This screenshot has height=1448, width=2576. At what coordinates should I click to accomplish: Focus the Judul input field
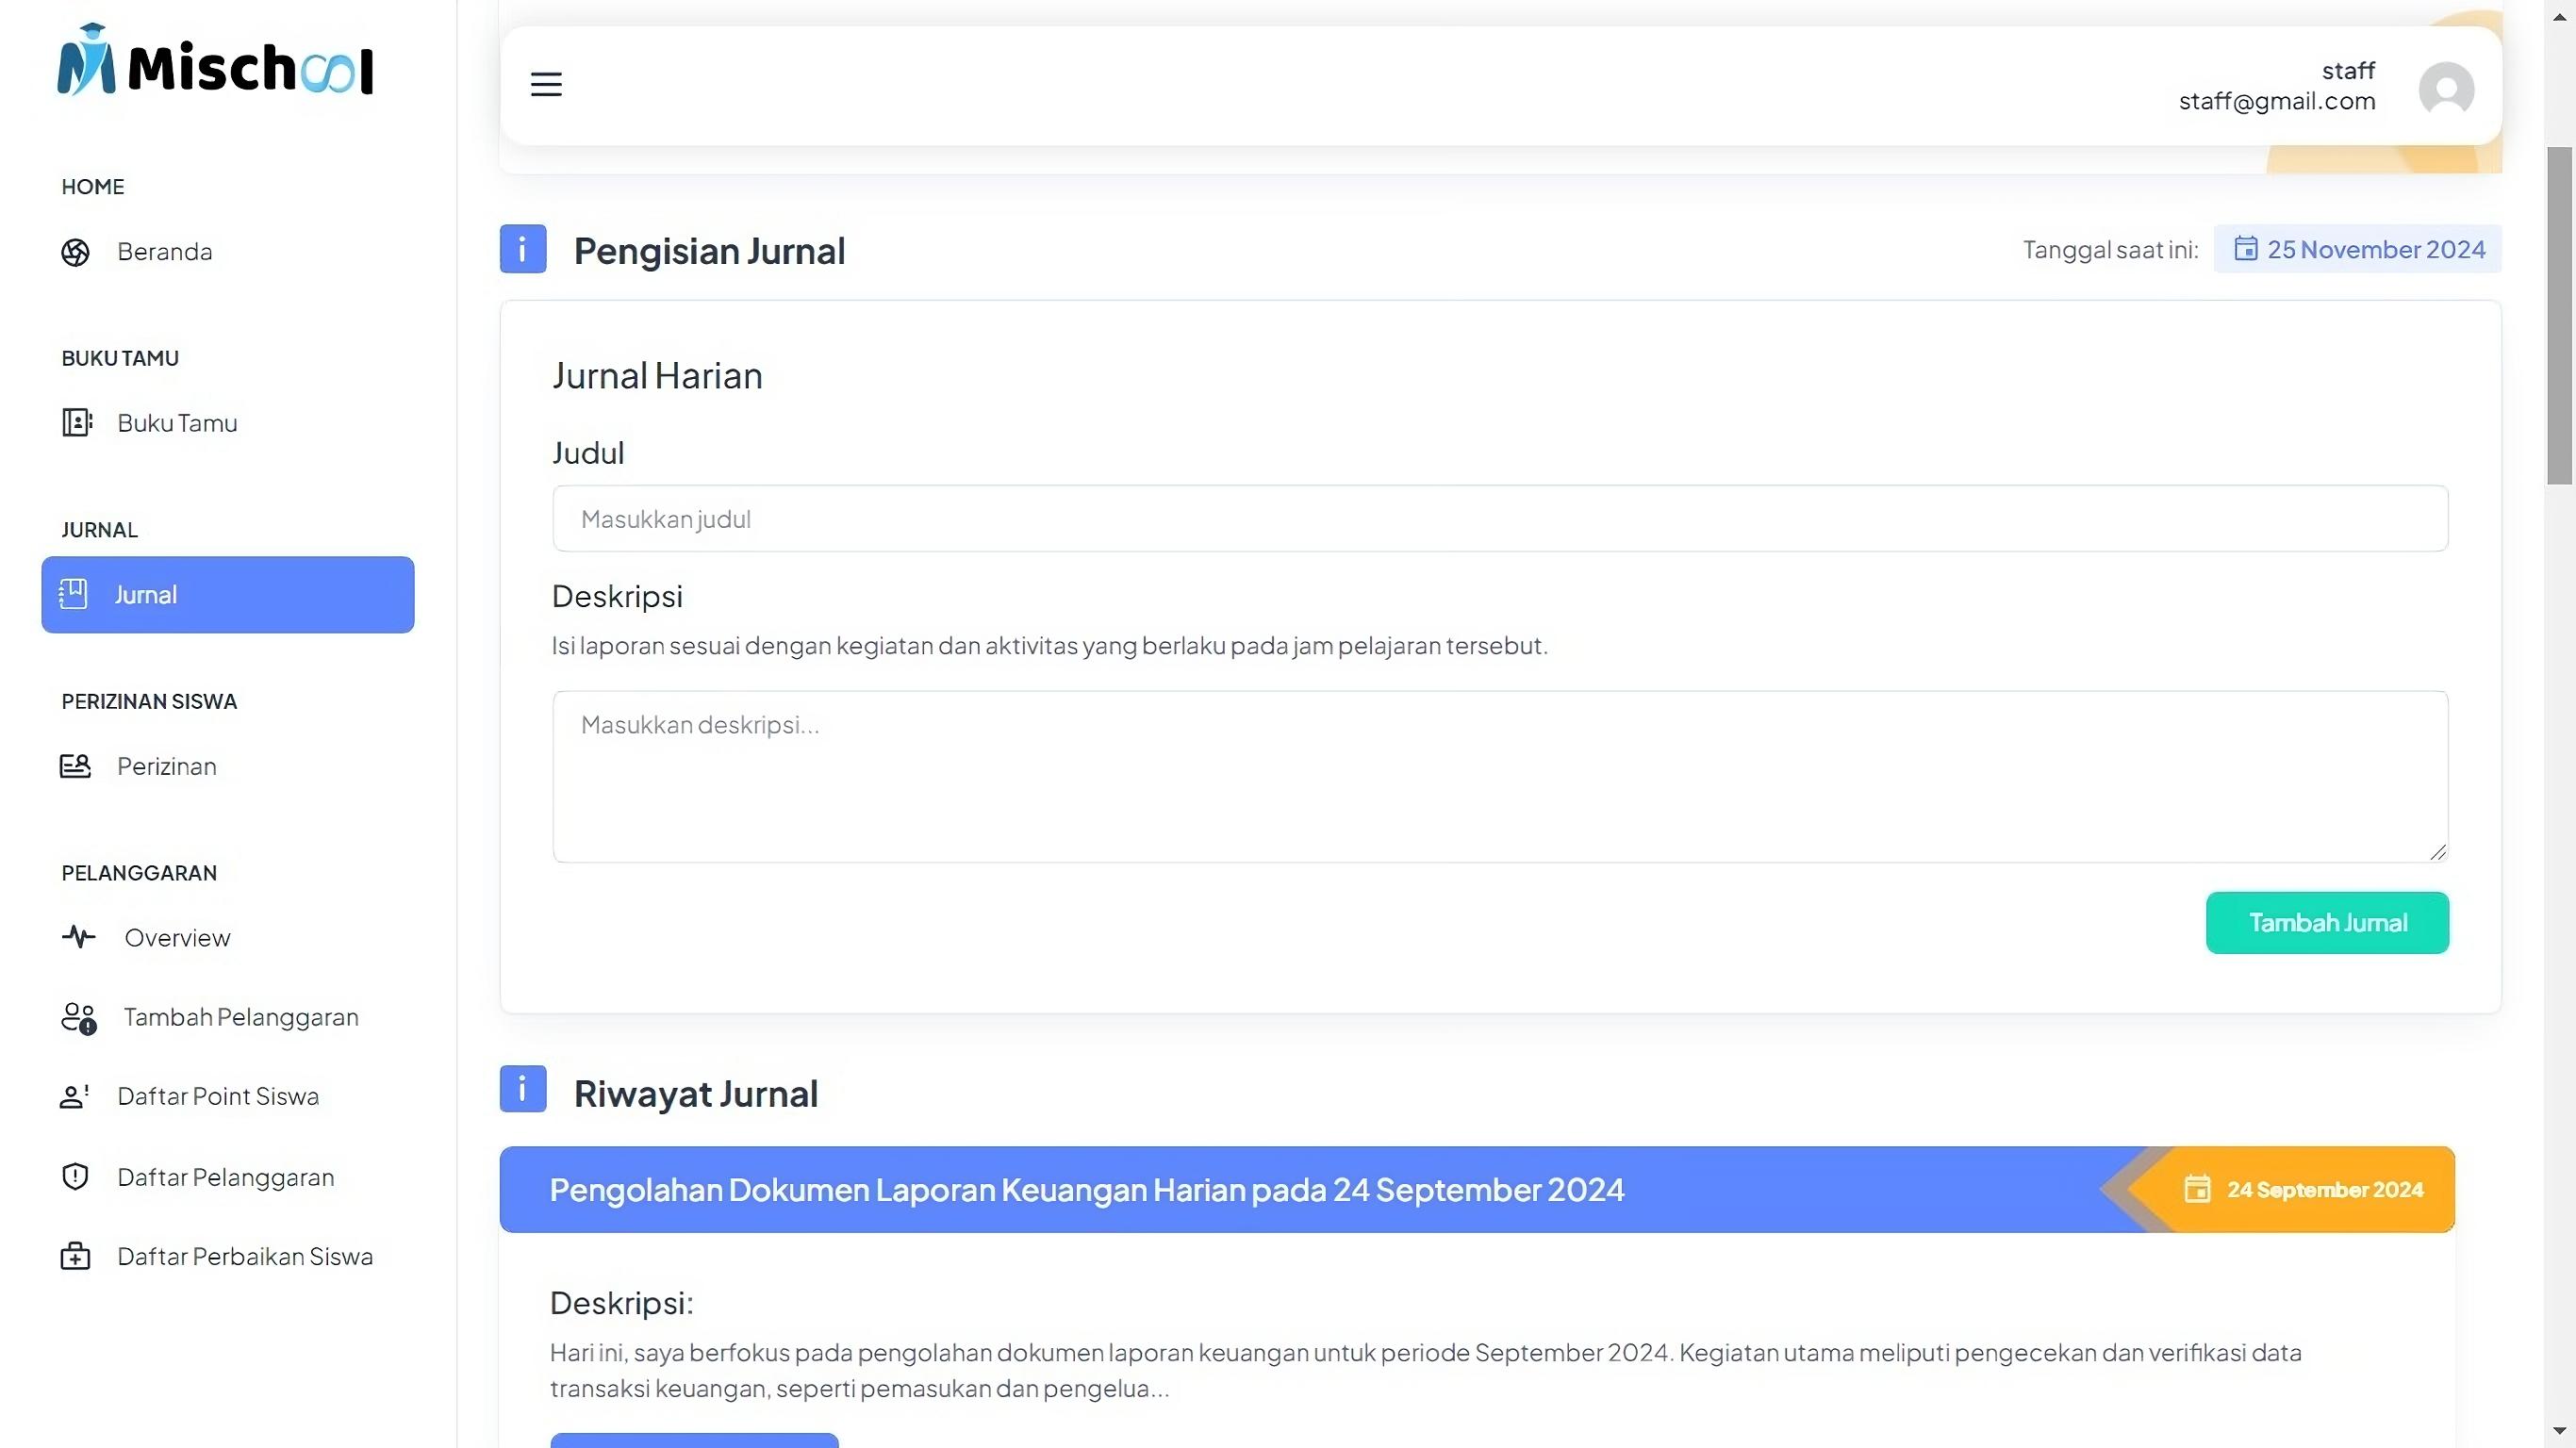tap(1500, 519)
